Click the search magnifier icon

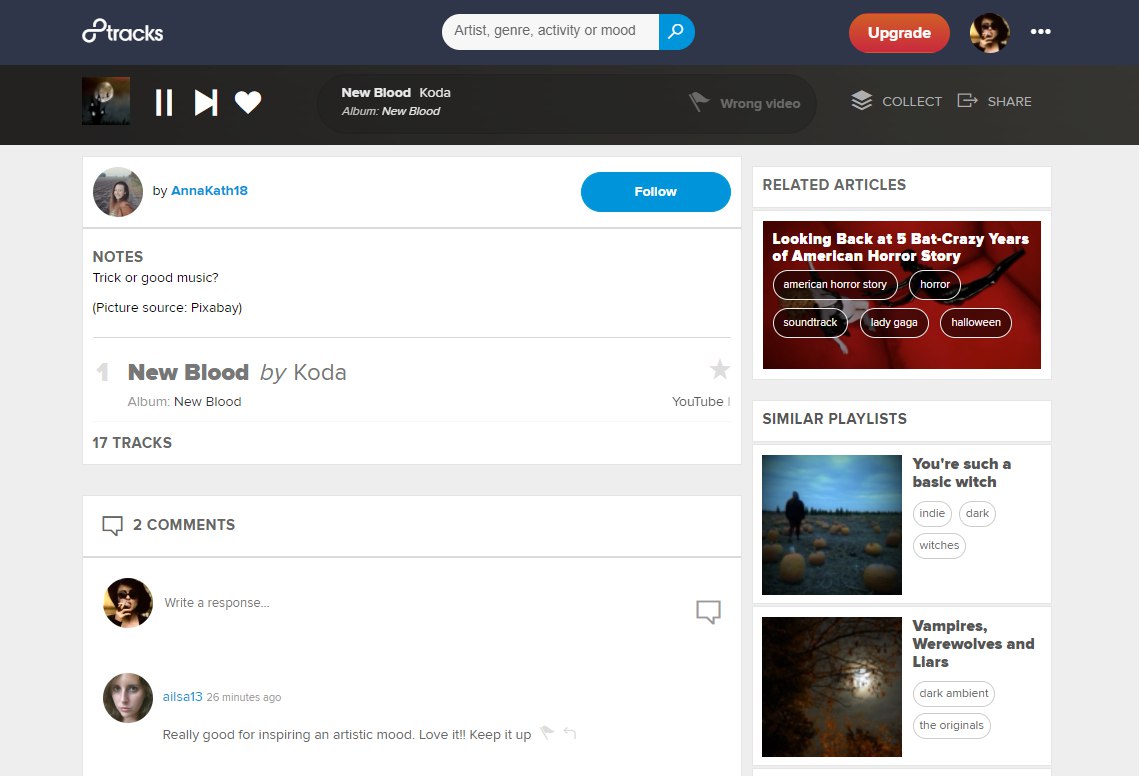pyautogui.click(x=677, y=32)
